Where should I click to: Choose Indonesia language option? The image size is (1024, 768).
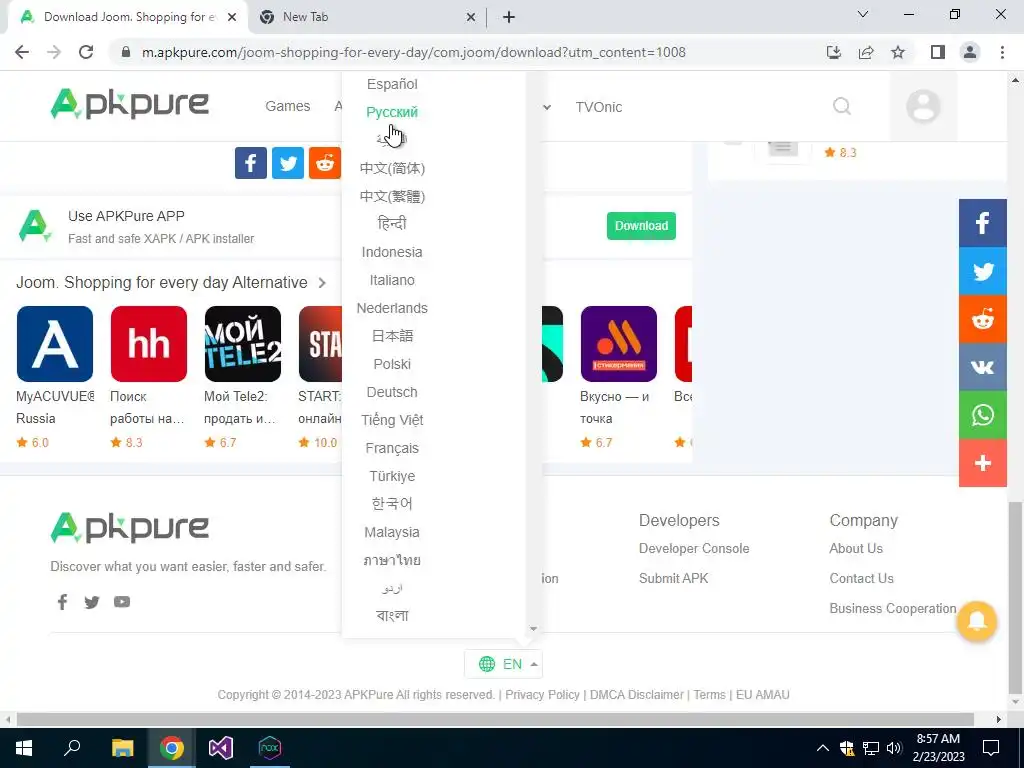coord(392,252)
